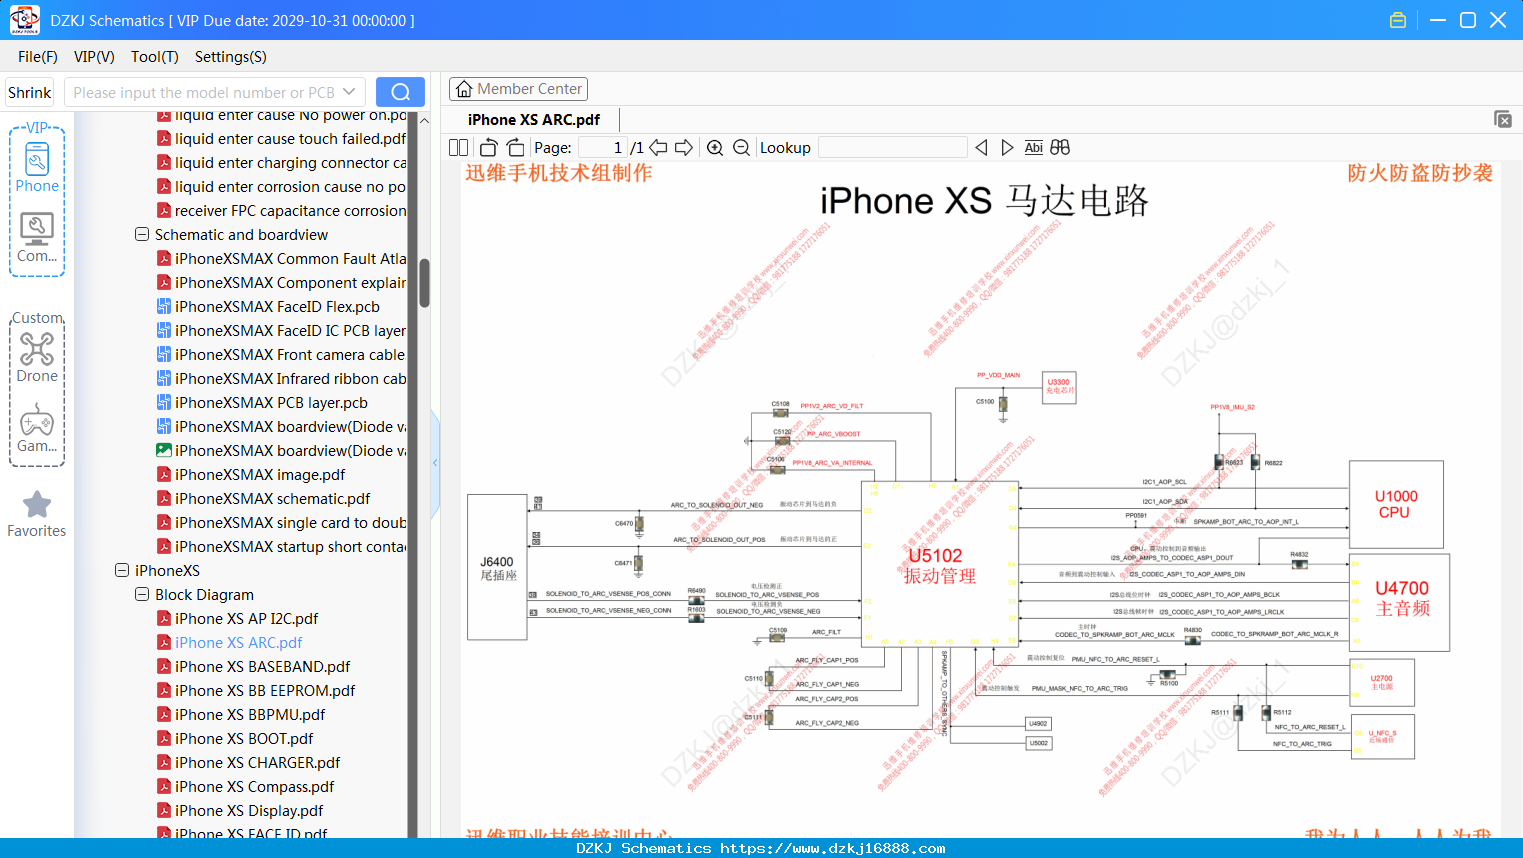Screen dimensions: 1523x858
Task: Open the Tool(T) menu
Action: [x=154, y=57]
